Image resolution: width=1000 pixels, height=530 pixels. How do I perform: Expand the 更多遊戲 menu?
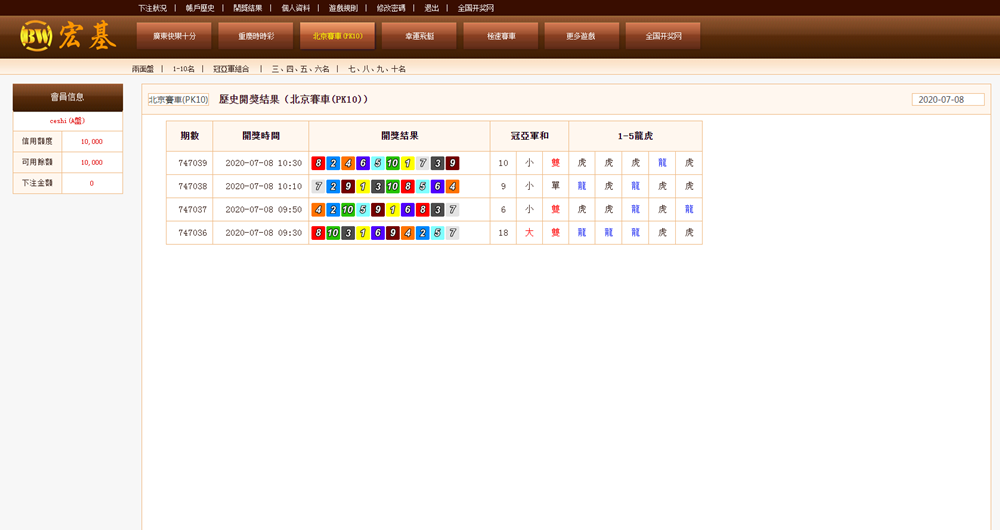point(581,36)
